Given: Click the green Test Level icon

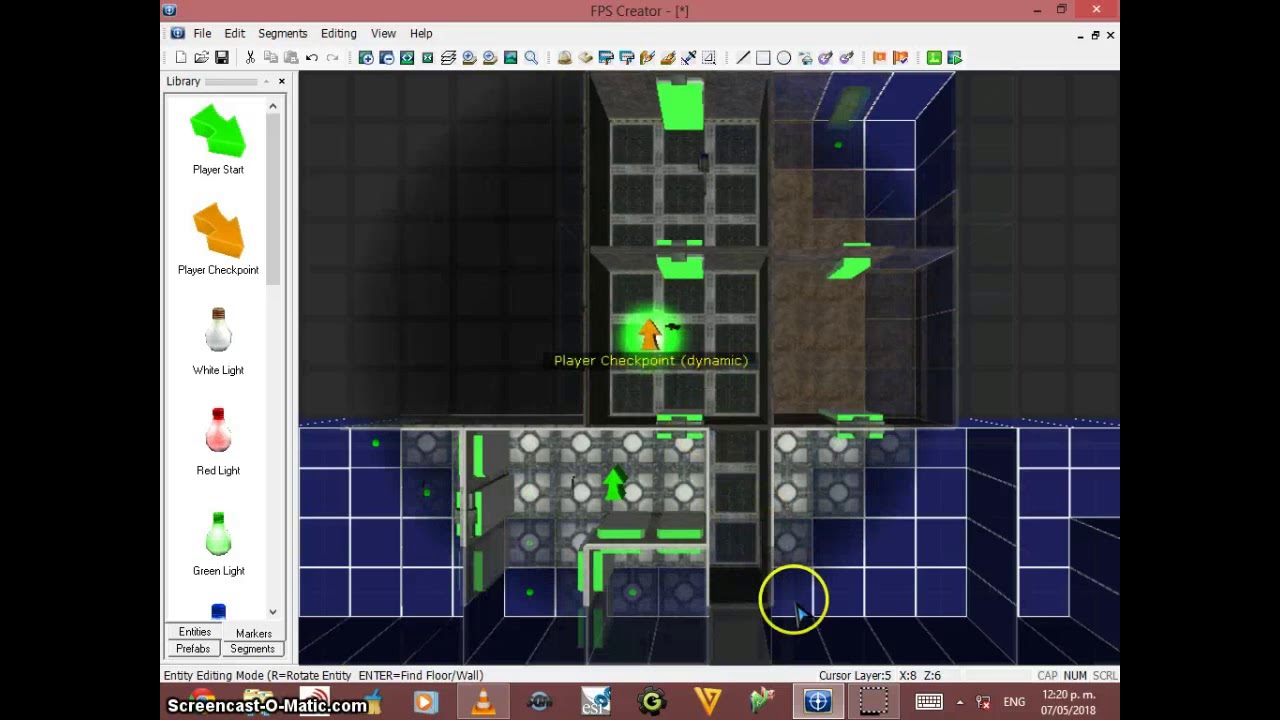Looking at the screenshot, I should pyautogui.click(x=934, y=58).
